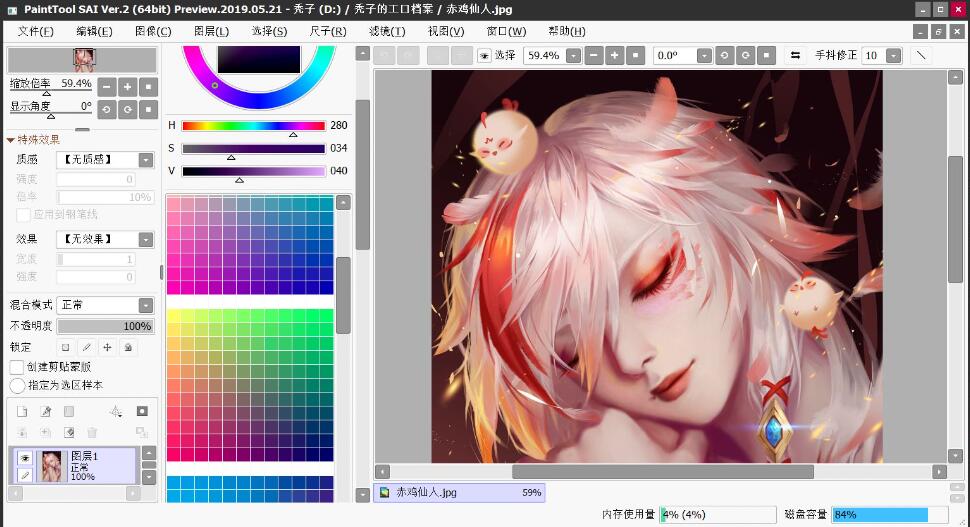
Task: Open the 滤镜(T) menu
Action: click(x=387, y=31)
